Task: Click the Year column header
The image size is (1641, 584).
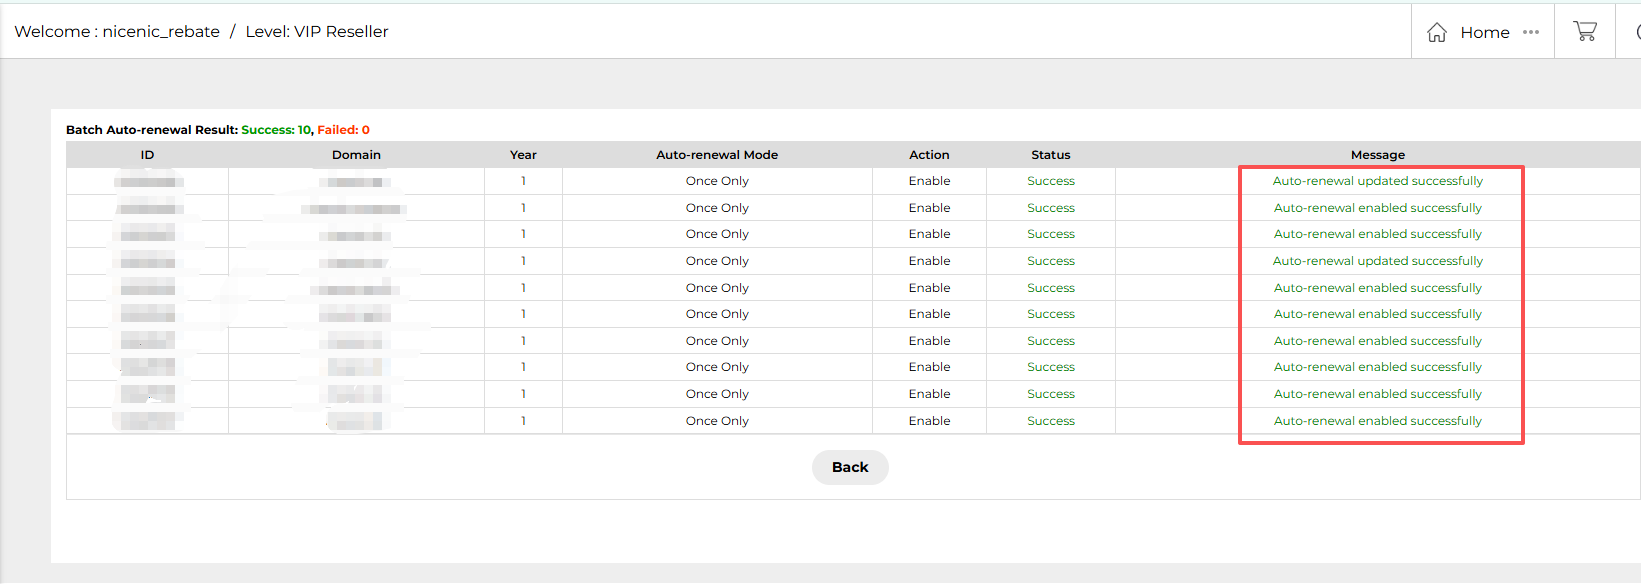Action: (523, 155)
